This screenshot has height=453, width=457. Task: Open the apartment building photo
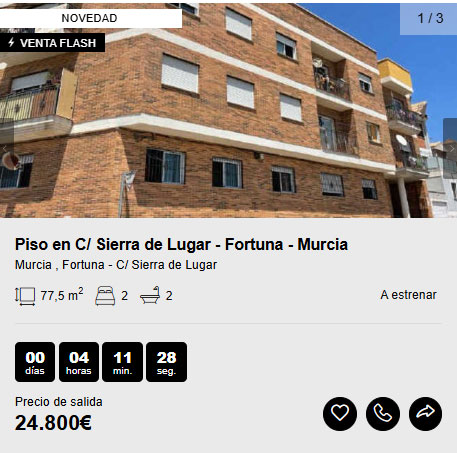click(x=228, y=110)
